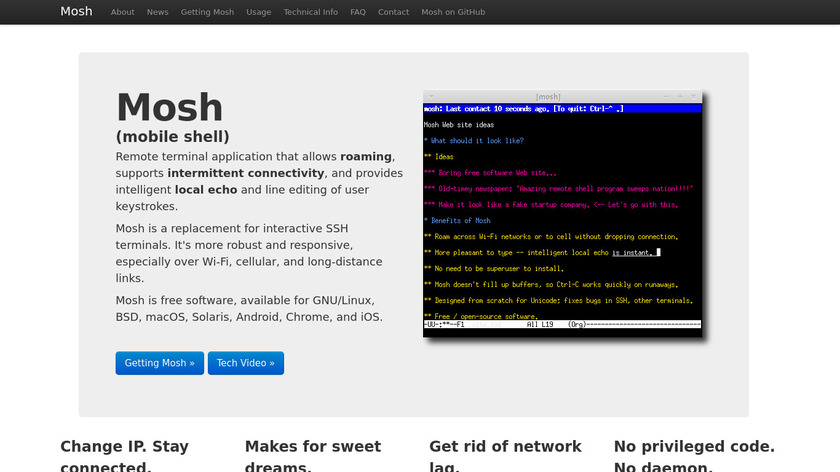Viewport: 840px width, 472px height.
Task: Click the large Mosh heading
Action: pos(169,107)
